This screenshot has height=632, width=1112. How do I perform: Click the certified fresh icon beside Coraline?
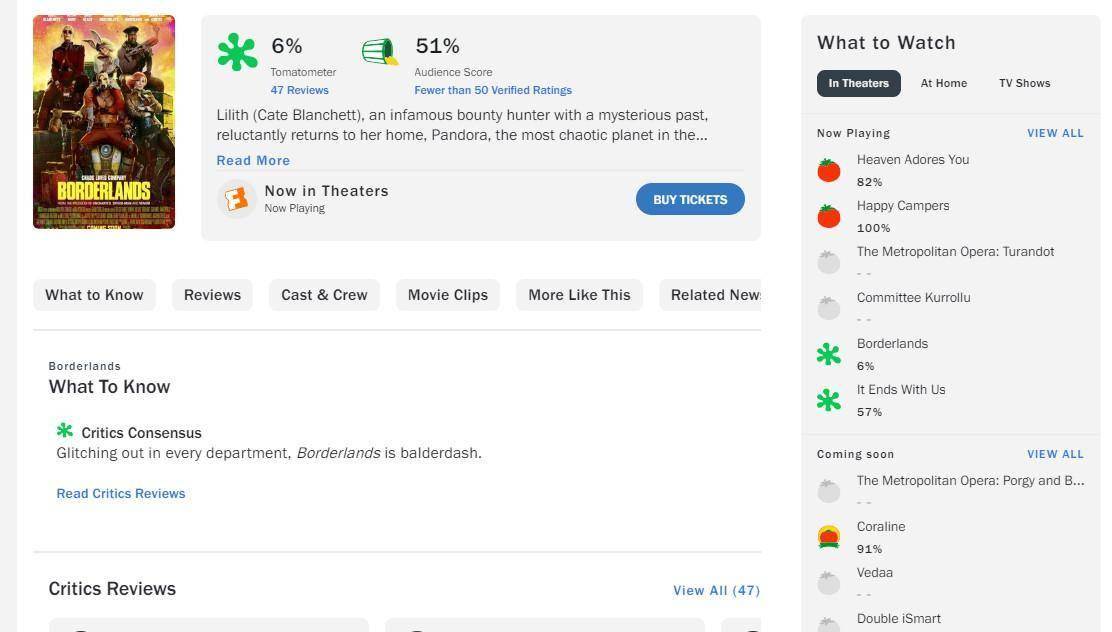click(x=828, y=537)
